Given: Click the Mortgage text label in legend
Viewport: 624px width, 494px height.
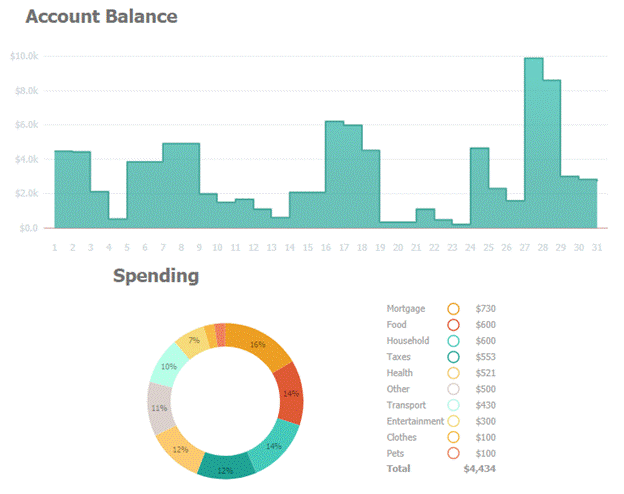Looking at the screenshot, I should (x=404, y=309).
